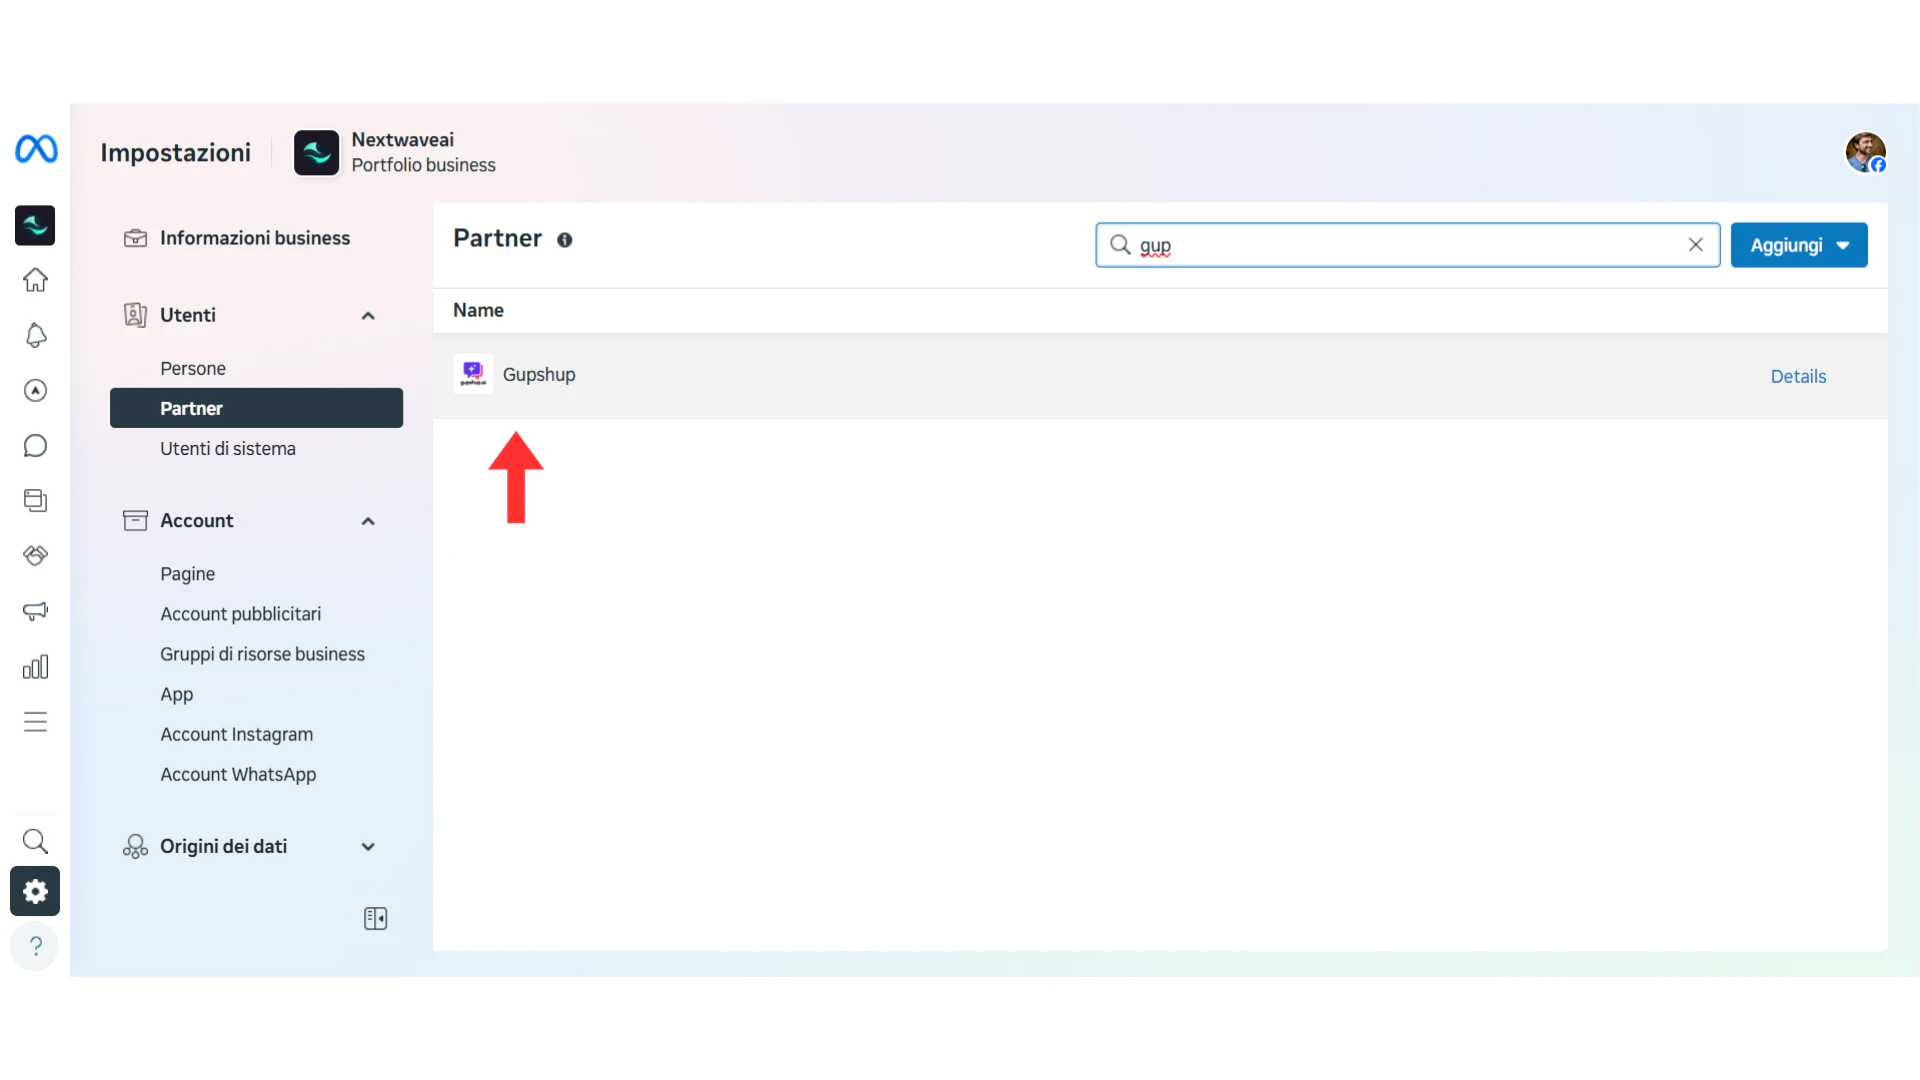The width and height of the screenshot is (1920, 1080).
Task: Expand the Origini dei dati section
Action: [368, 847]
